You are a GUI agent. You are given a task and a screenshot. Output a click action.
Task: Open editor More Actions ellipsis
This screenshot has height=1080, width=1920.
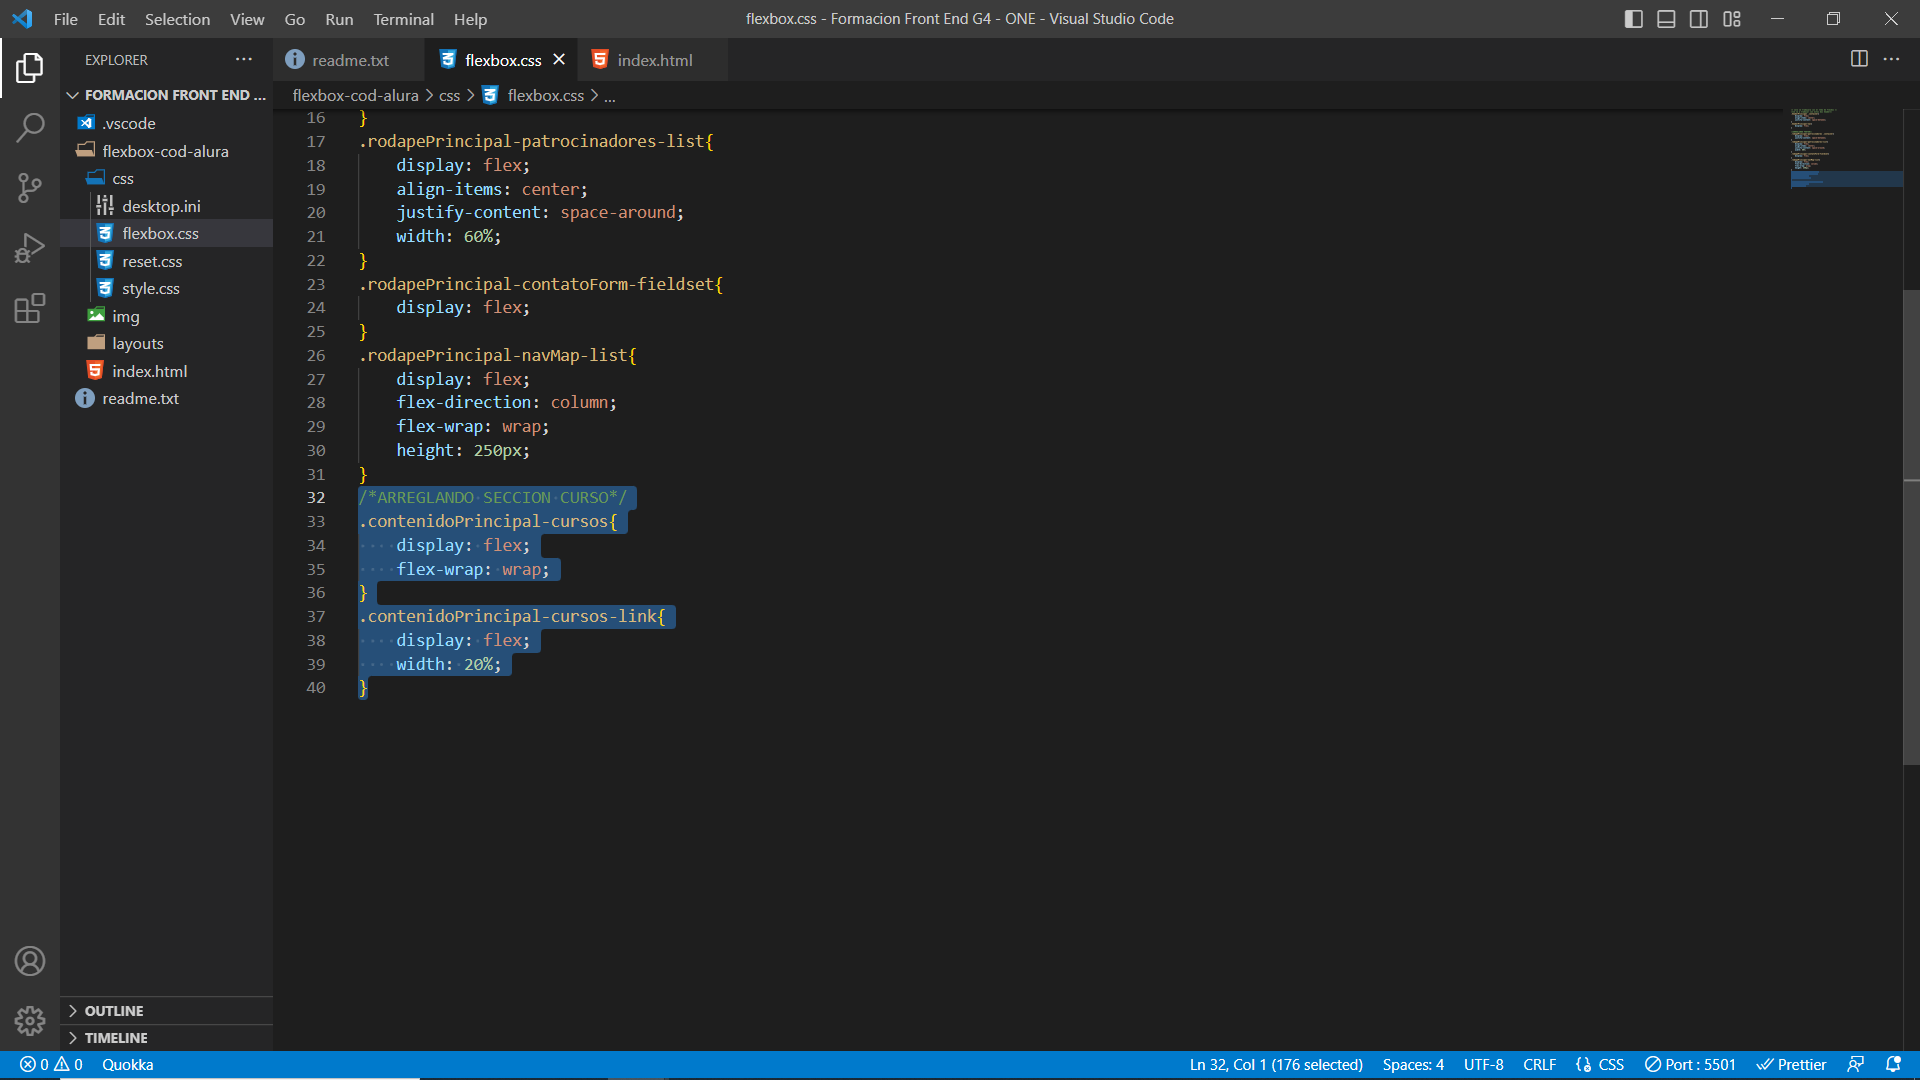(1891, 59)
